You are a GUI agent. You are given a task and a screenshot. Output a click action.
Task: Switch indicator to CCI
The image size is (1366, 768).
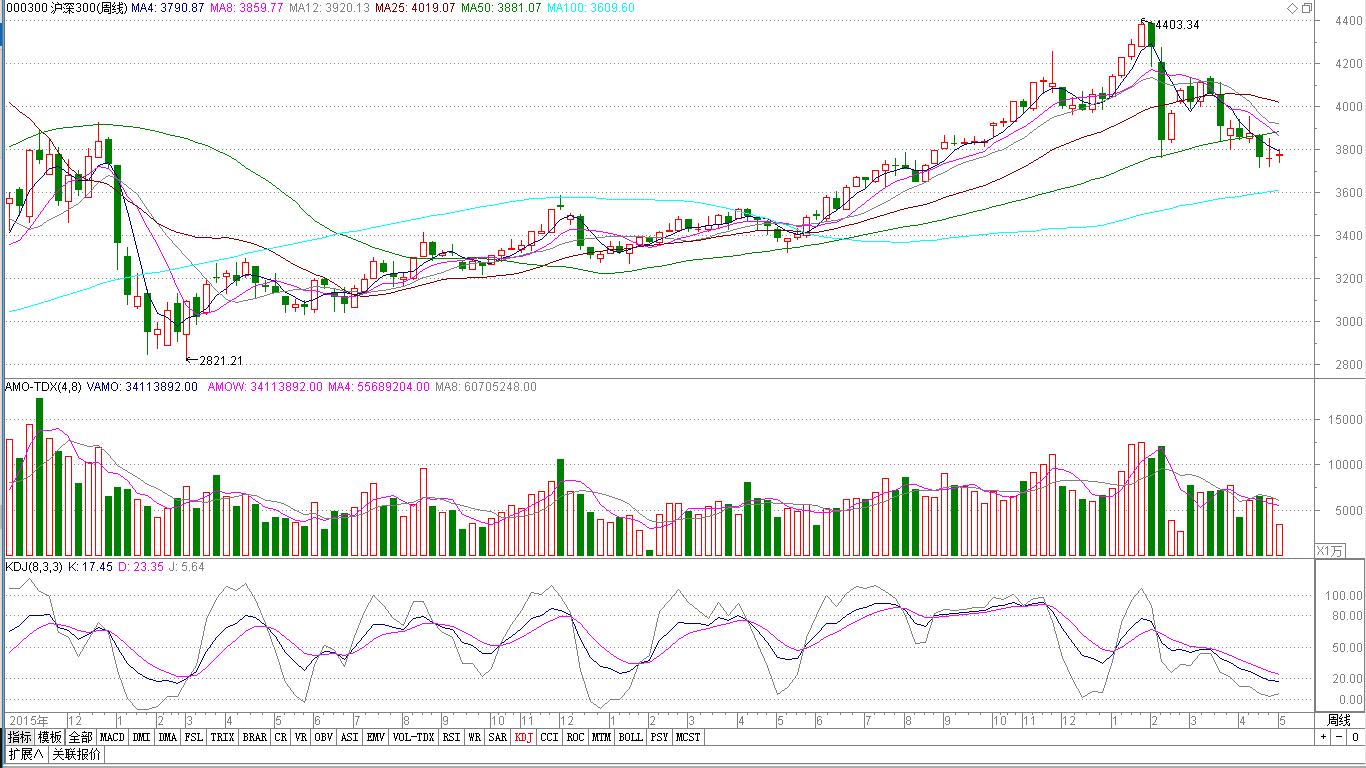pyautogui.click(x=549, y=737)
